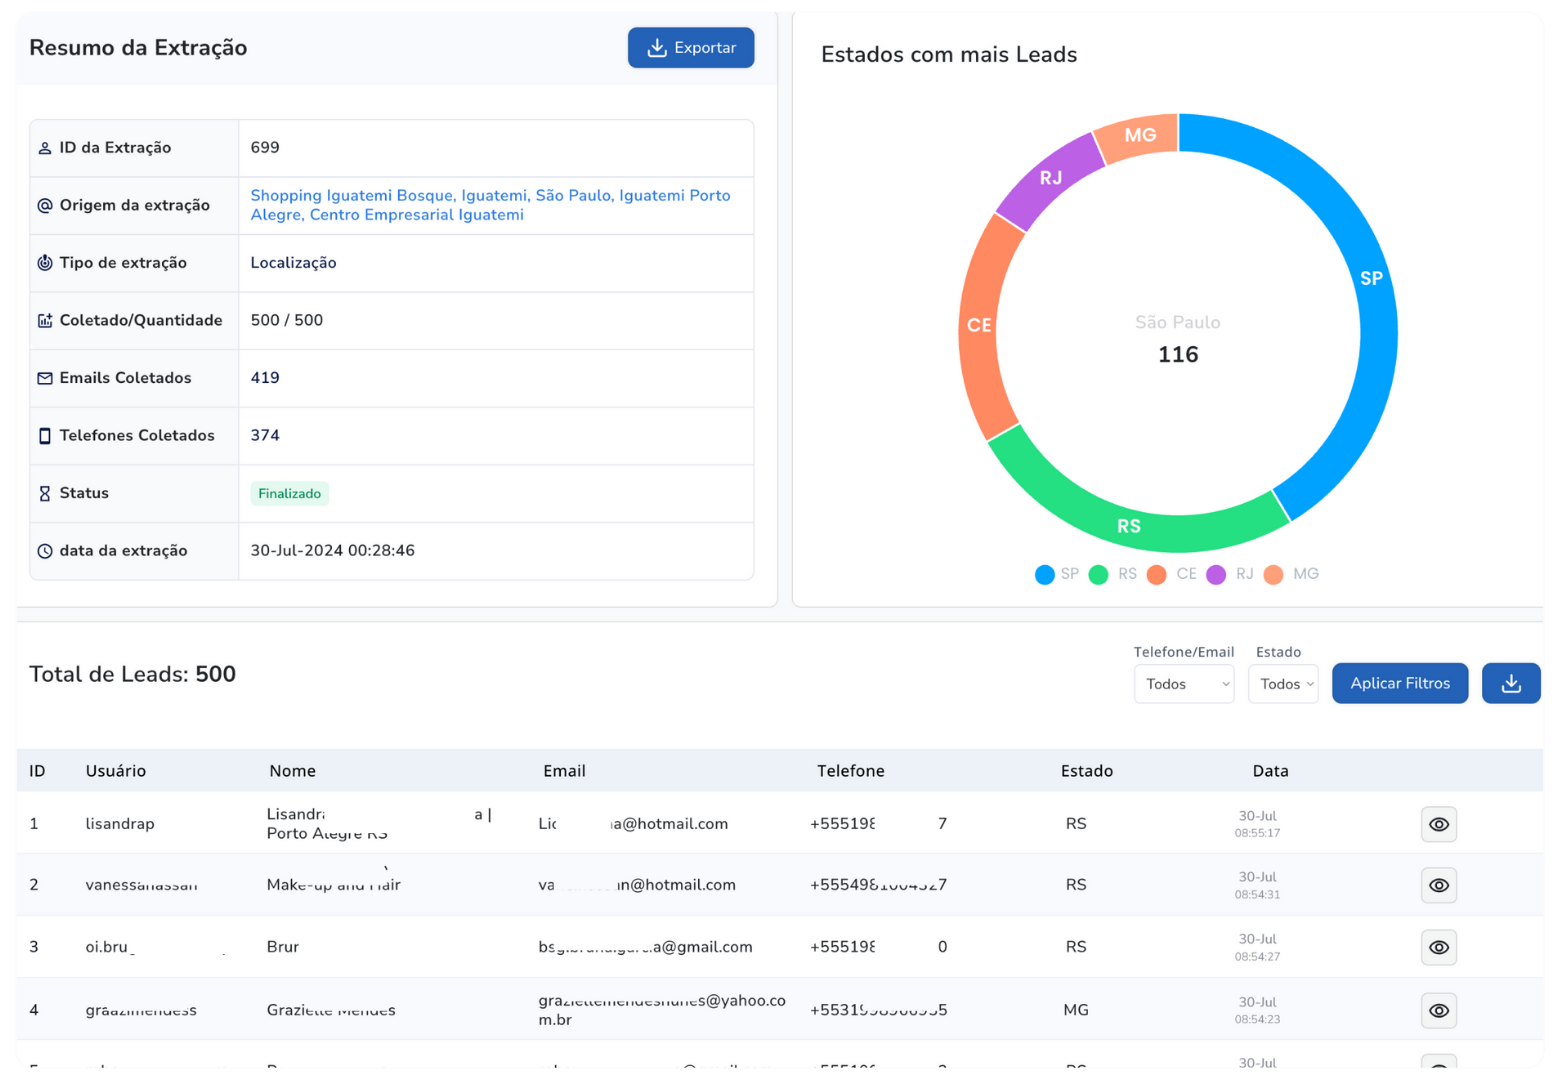Viewport: 1560px width, 1080px height.
Task: Click the Usuário column header
Action: tap(116, 771)
